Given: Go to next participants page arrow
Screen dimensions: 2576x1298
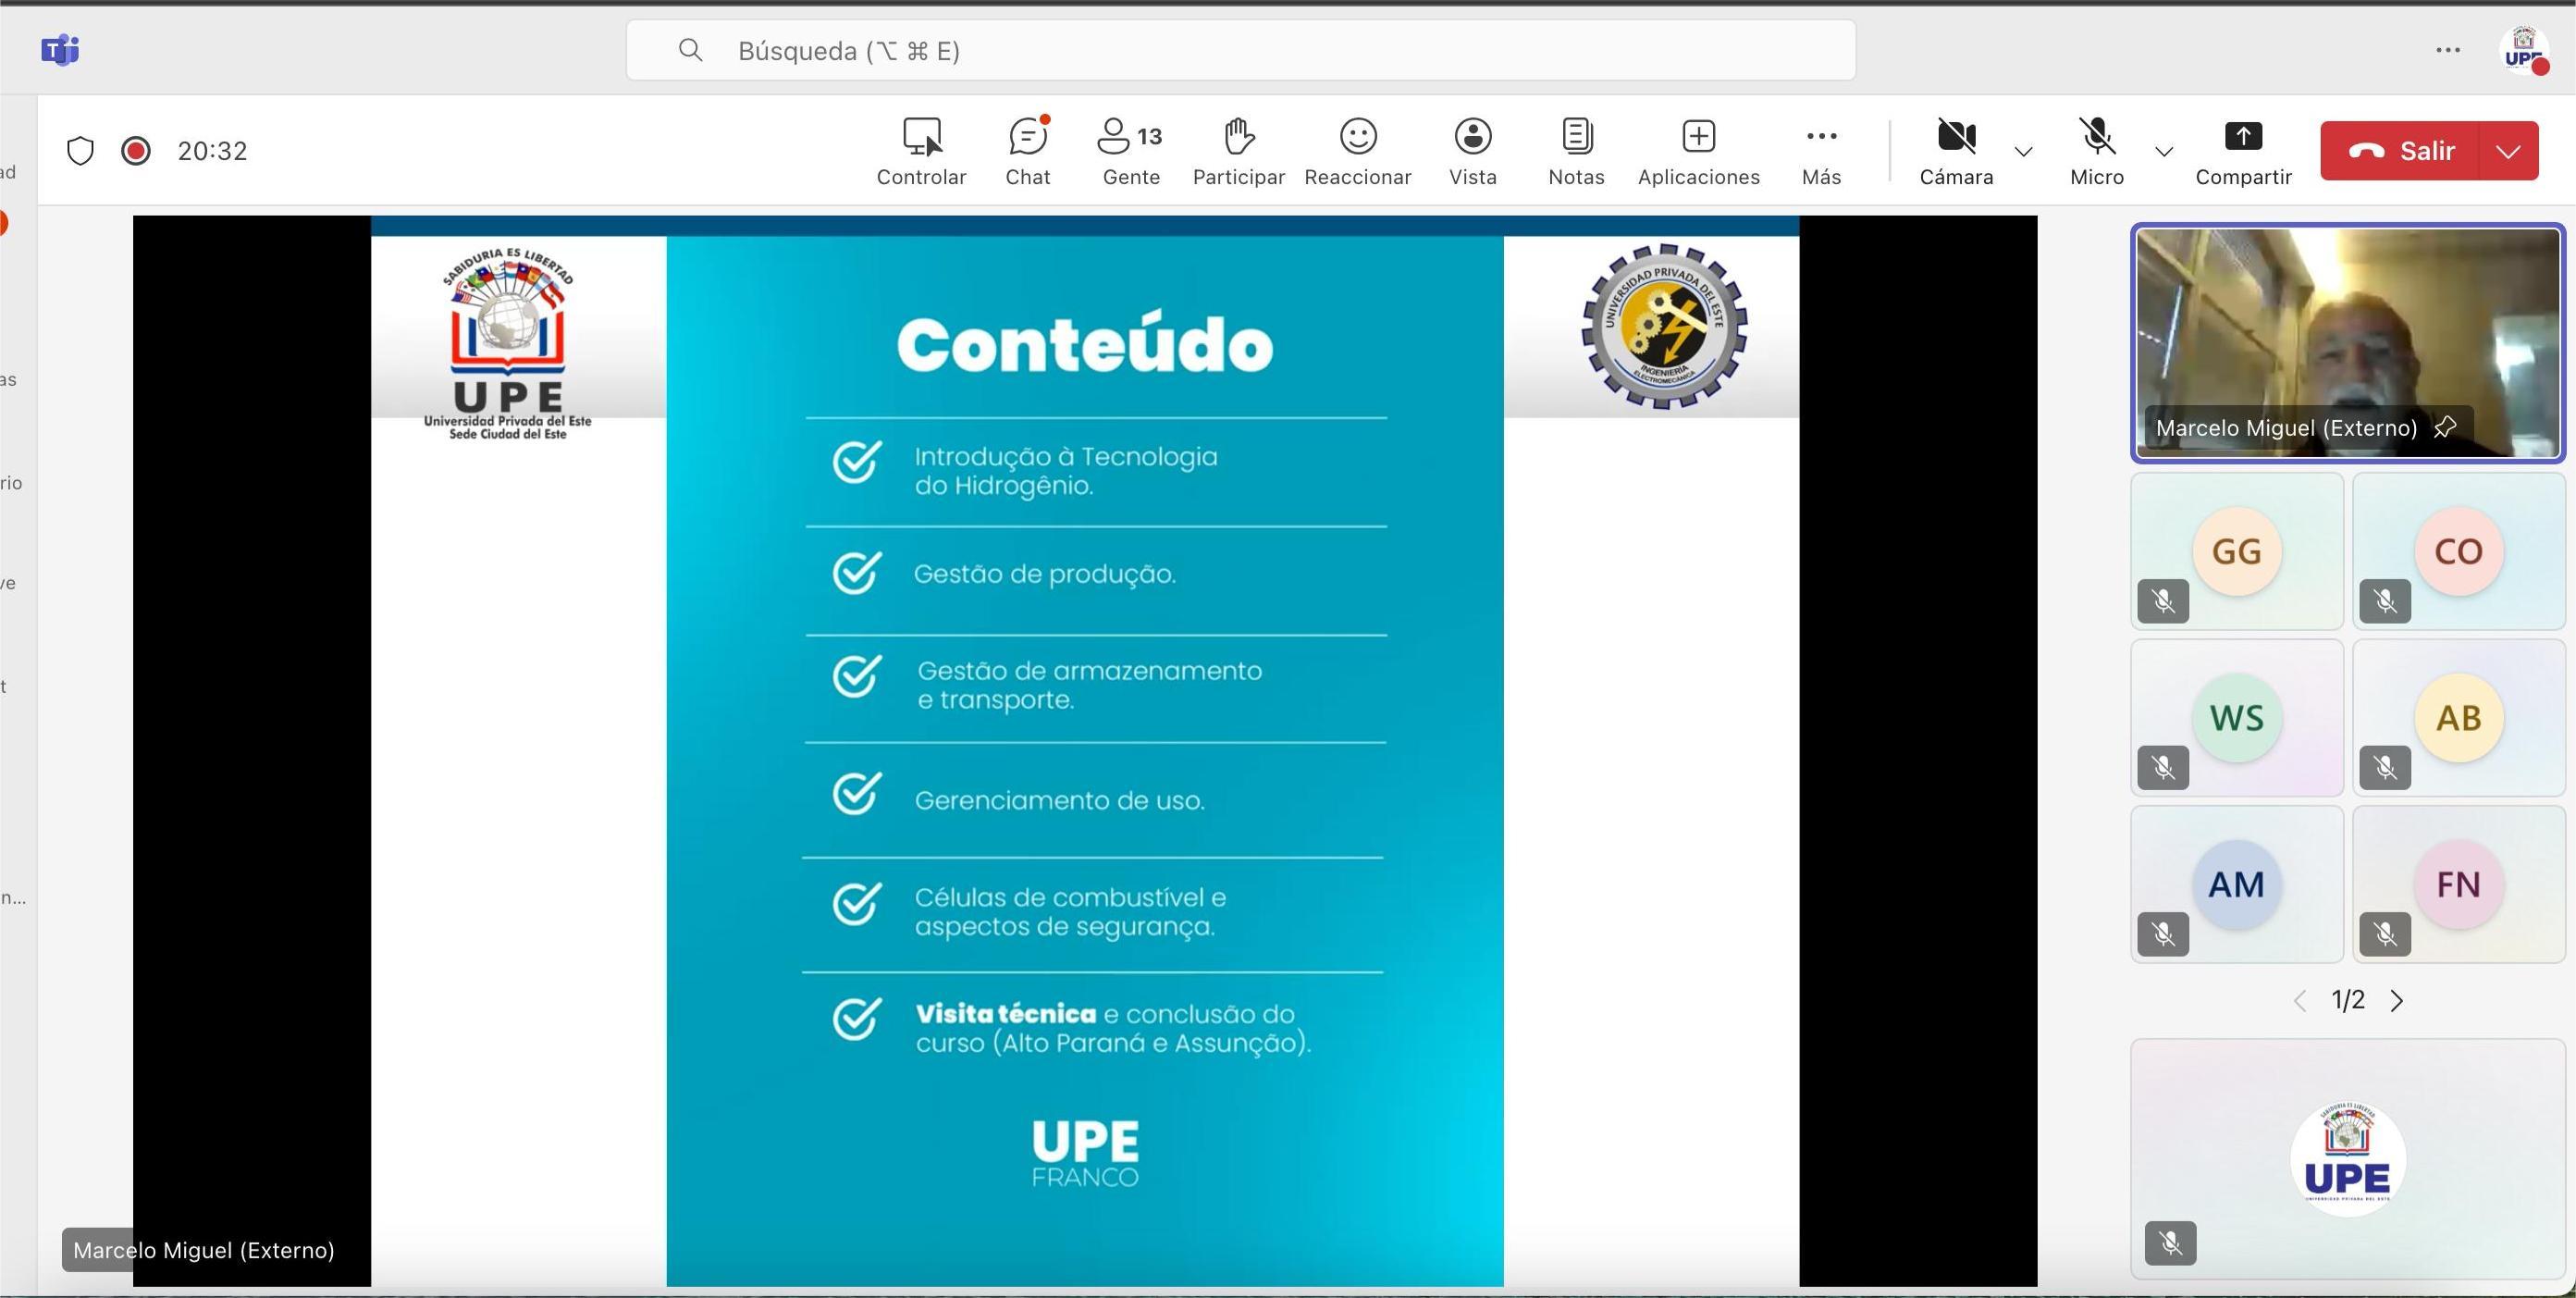Looking at the screenshot, I should point(2397,1001).
